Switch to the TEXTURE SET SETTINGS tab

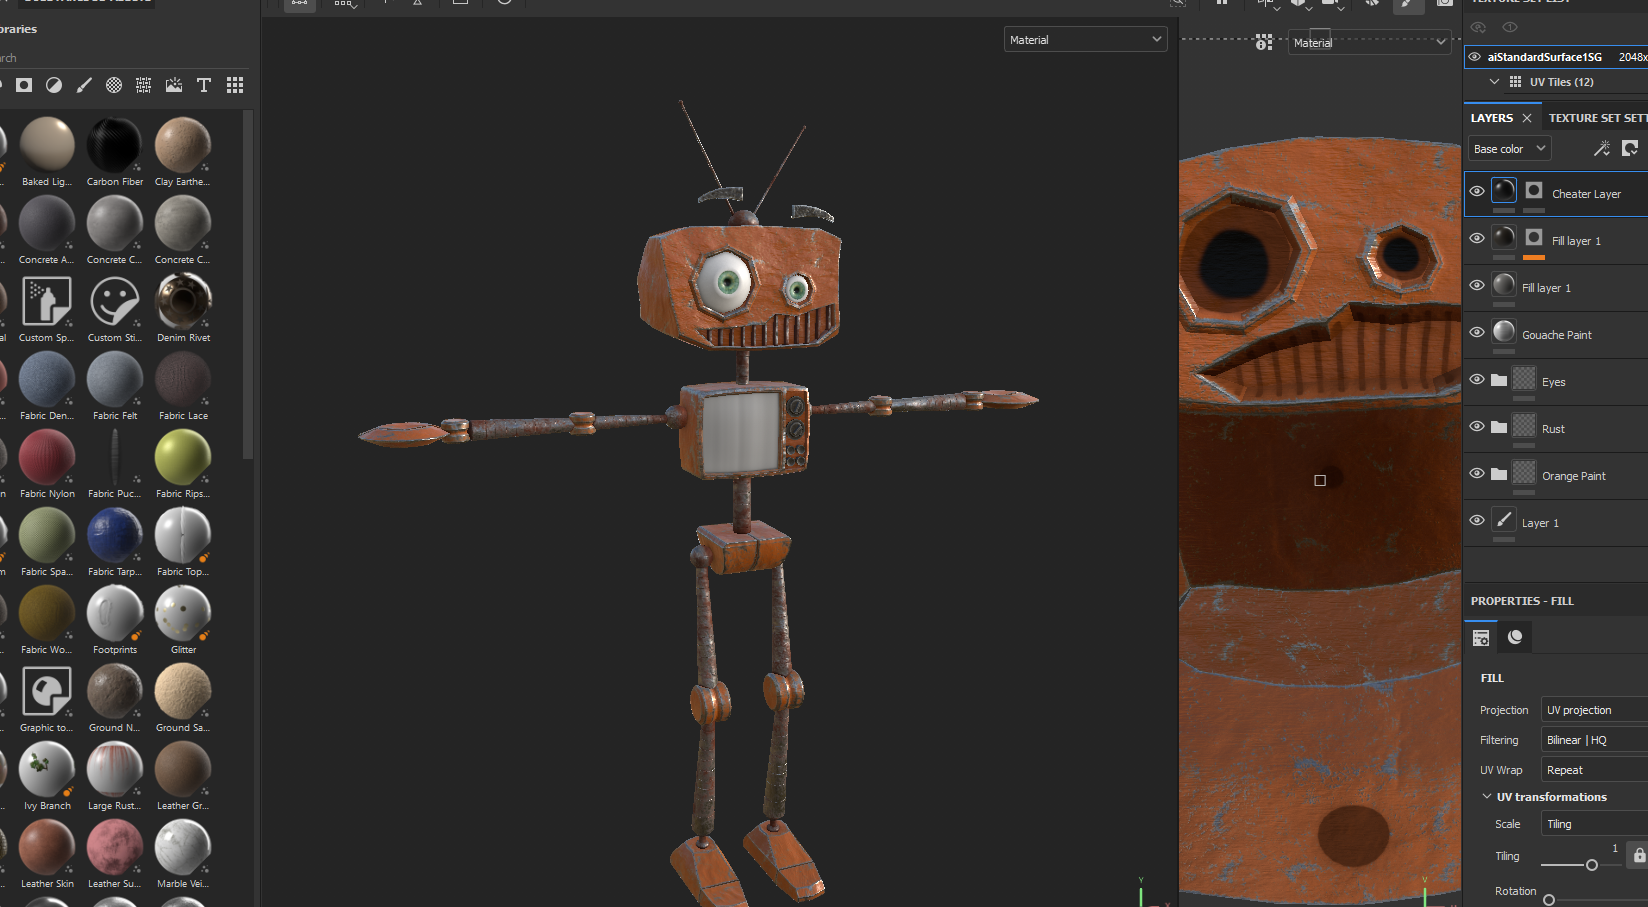(x=1598, y=118)
